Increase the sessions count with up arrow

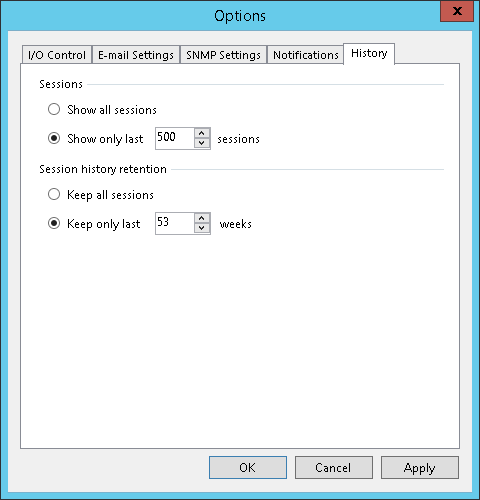[x=202, y=134]
